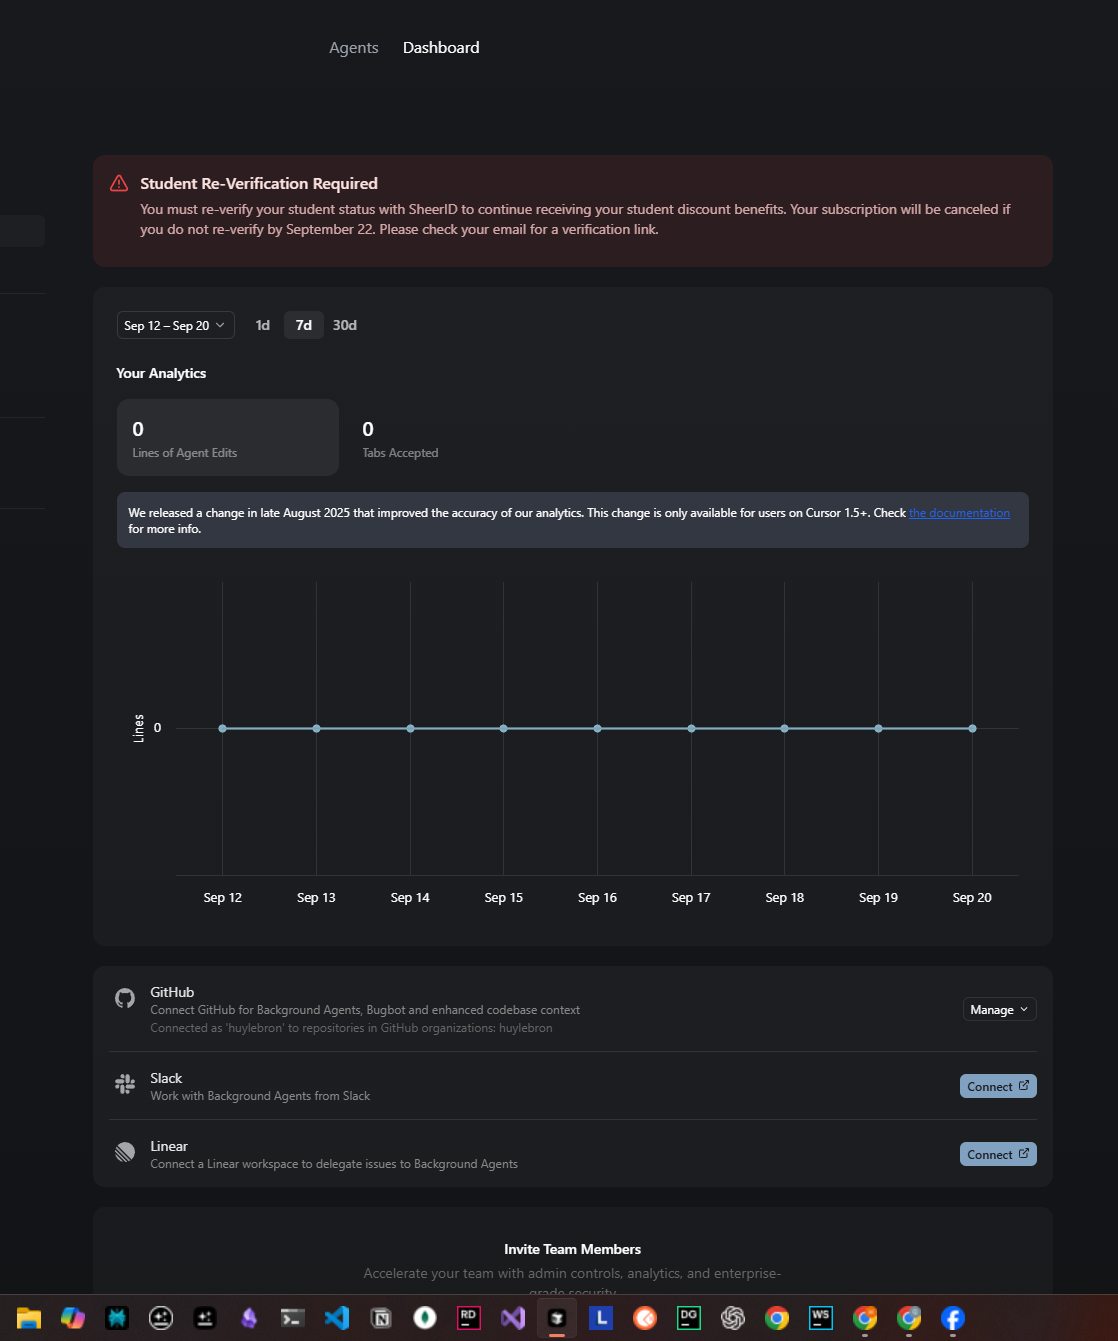Connect the Linear integration
This screenshot has width=1118, height=1341.
pyautogui.click(x=998, y=1154)
